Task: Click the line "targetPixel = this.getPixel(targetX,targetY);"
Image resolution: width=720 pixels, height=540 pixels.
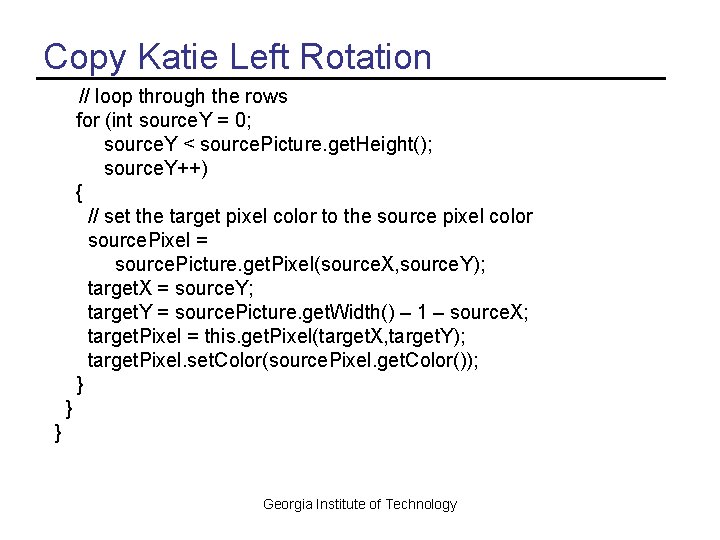Action: click(x=276, y=336)
